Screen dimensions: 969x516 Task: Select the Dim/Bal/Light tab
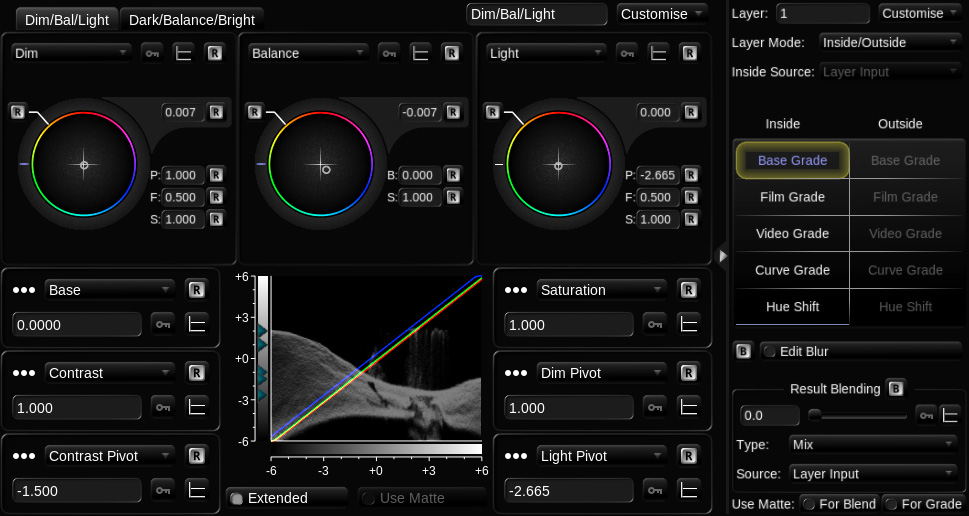click(x=66, y=19)
